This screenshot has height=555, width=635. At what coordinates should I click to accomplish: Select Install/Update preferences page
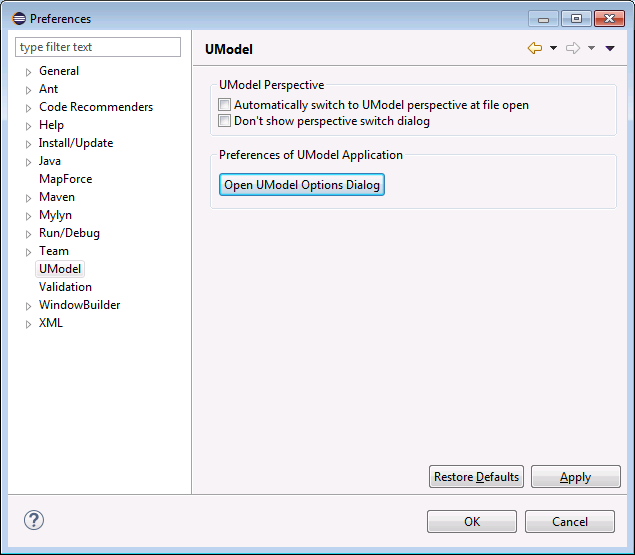(76, 143)
